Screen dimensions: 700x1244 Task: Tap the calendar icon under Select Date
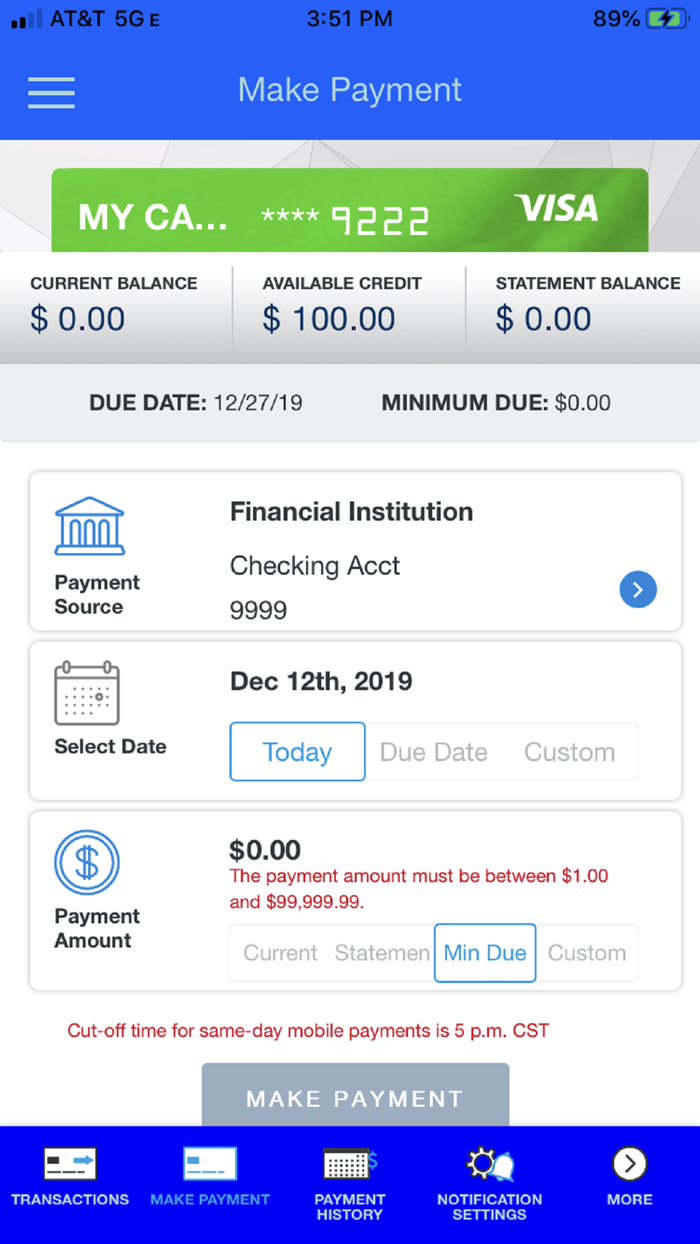(88, 693)
